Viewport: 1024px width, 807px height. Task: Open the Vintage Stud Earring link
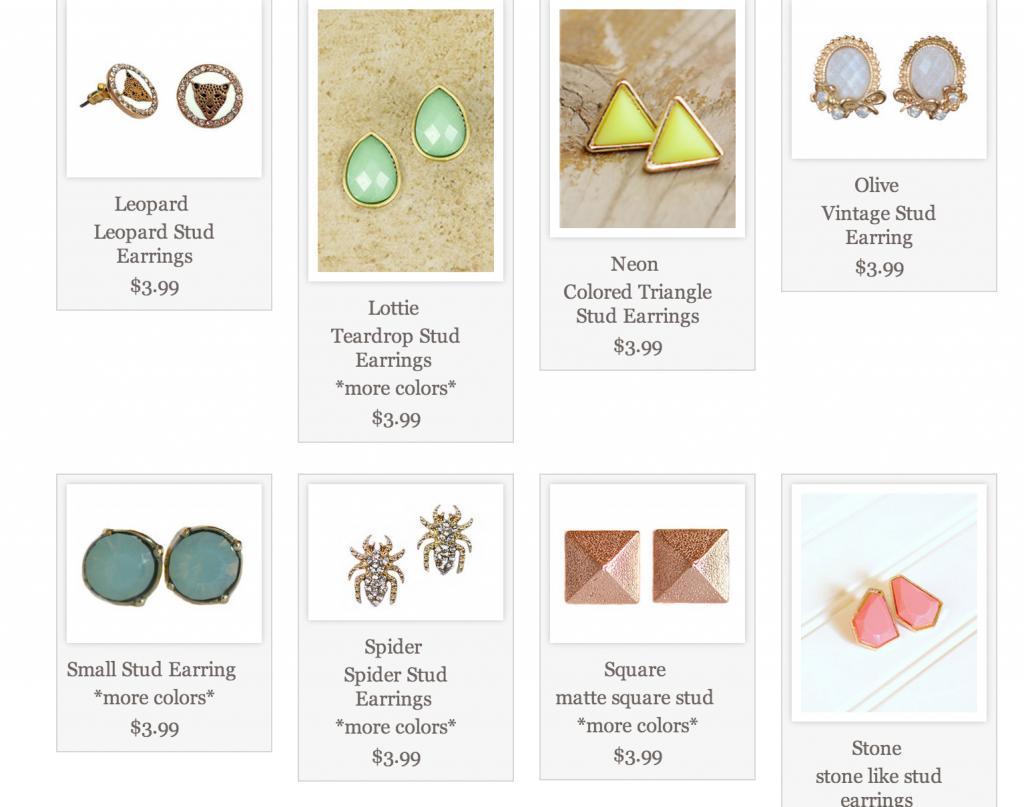(878, 225)
